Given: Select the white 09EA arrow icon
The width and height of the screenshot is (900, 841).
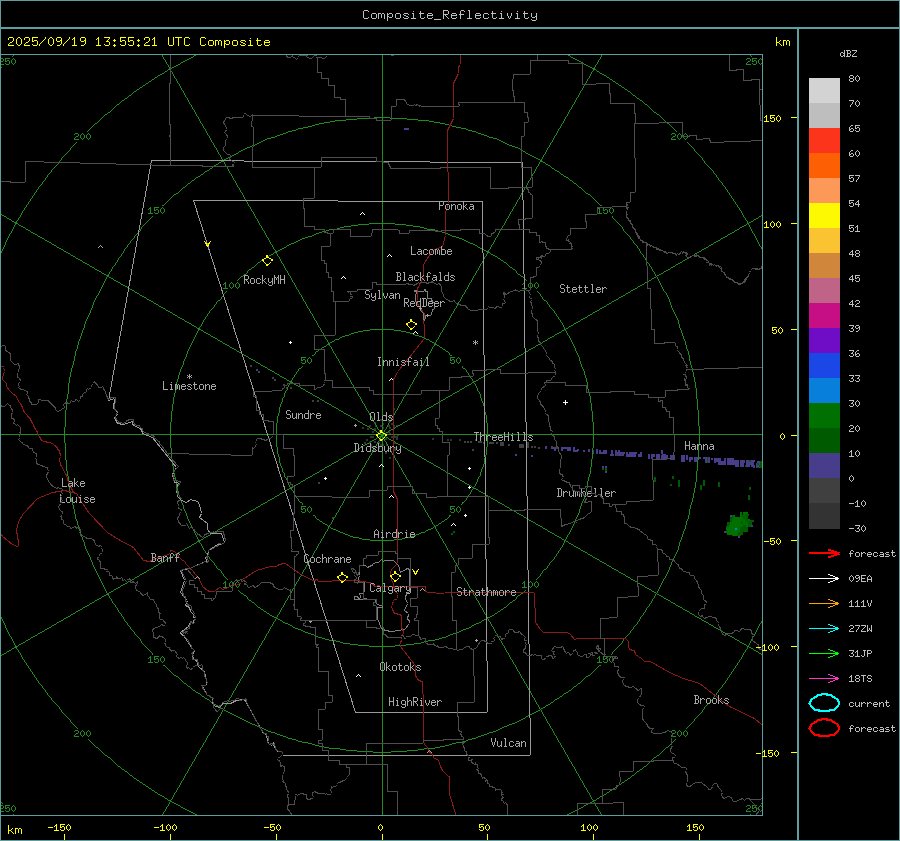Looking at the screenshot, I should [824, 578].
